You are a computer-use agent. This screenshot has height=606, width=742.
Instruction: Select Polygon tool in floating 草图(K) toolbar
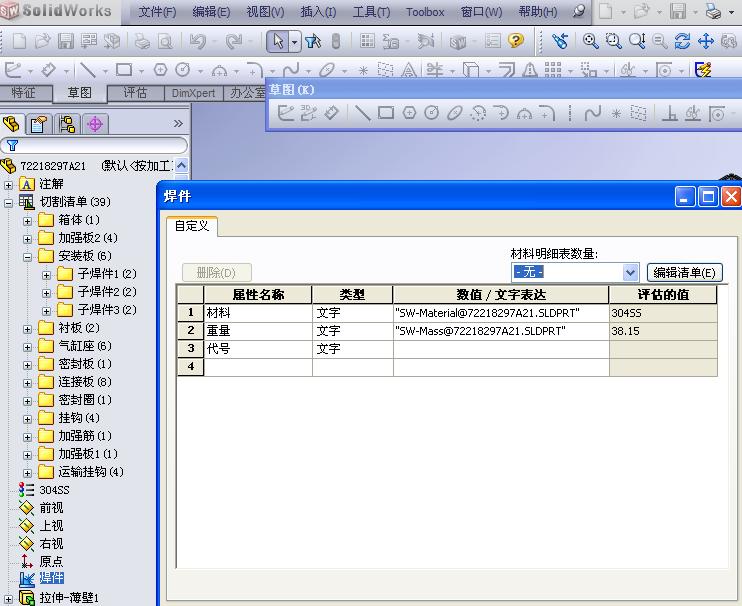409,113
